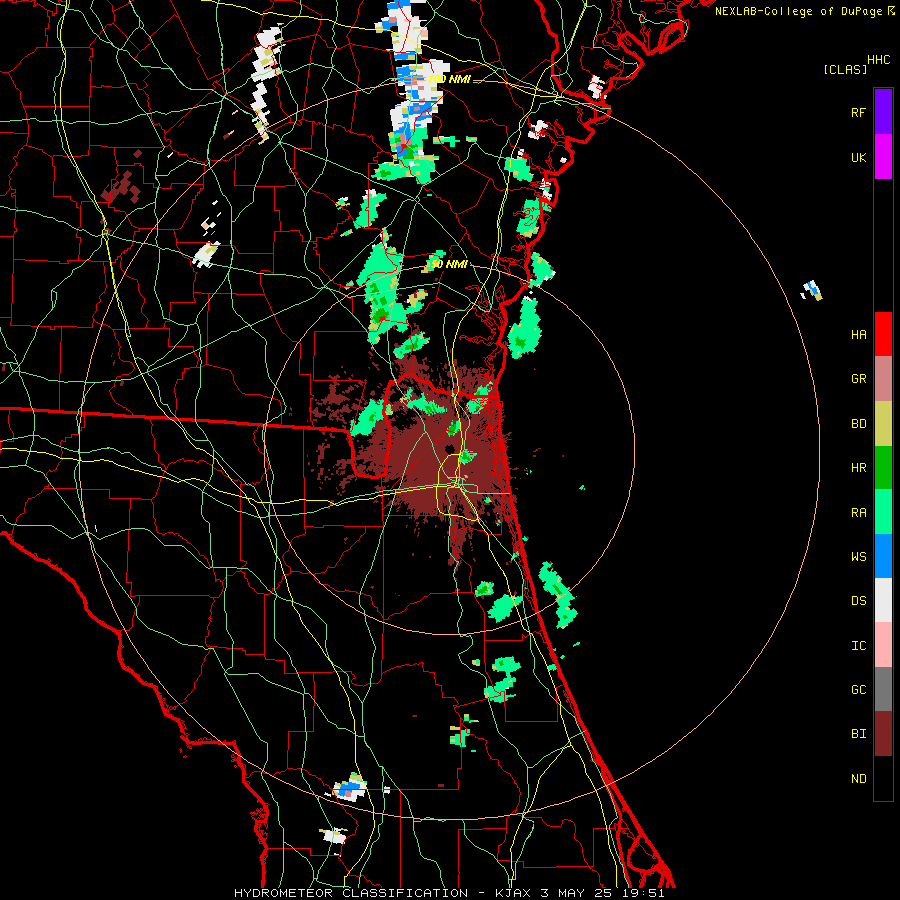Click the 'DS' legend label

click(x=858, y=601)
